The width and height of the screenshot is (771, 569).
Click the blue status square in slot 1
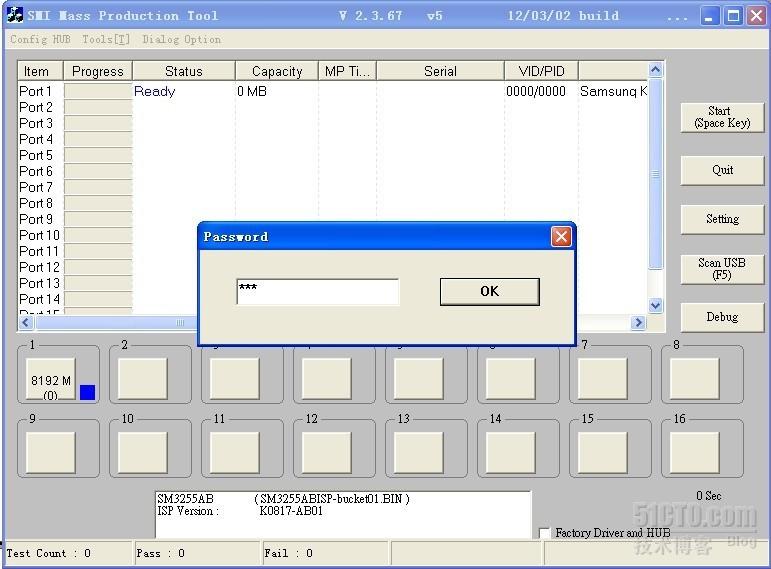tap(87, 392)
